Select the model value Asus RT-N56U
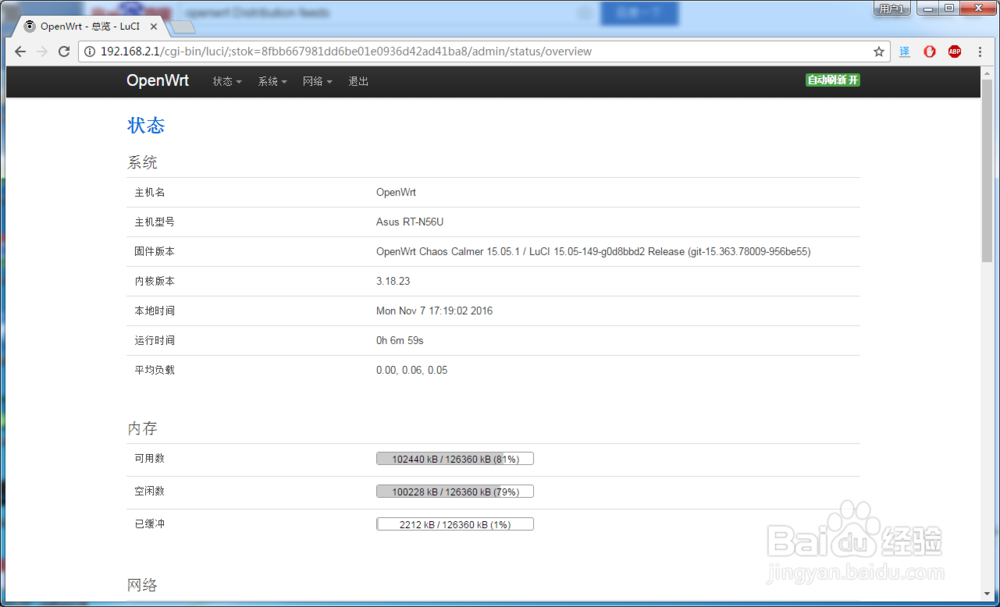The width and height of the screenshot is (1000, 607). coord(410,222)
